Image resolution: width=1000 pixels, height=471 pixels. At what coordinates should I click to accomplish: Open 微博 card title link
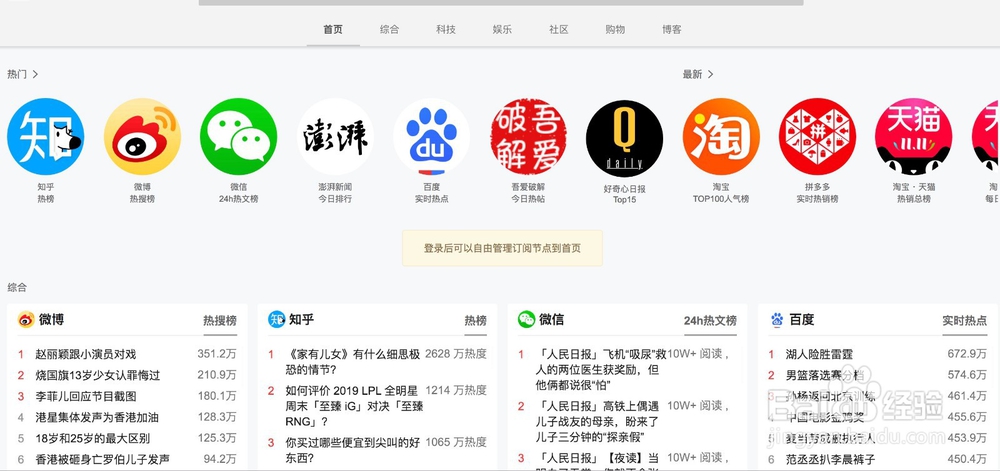(x=51, y=319)
